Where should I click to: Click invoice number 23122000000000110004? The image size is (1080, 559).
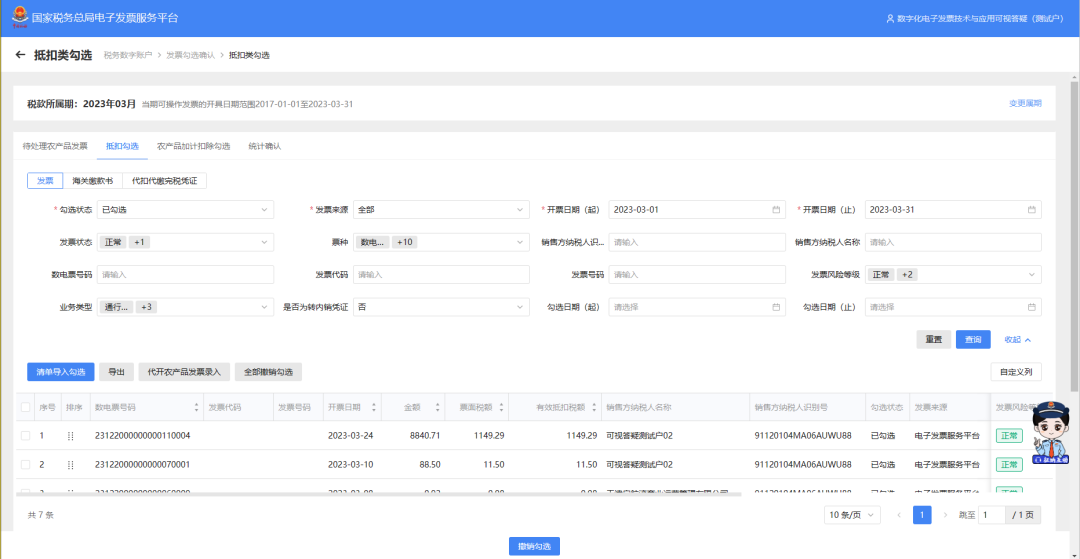[x=143, y=436]
